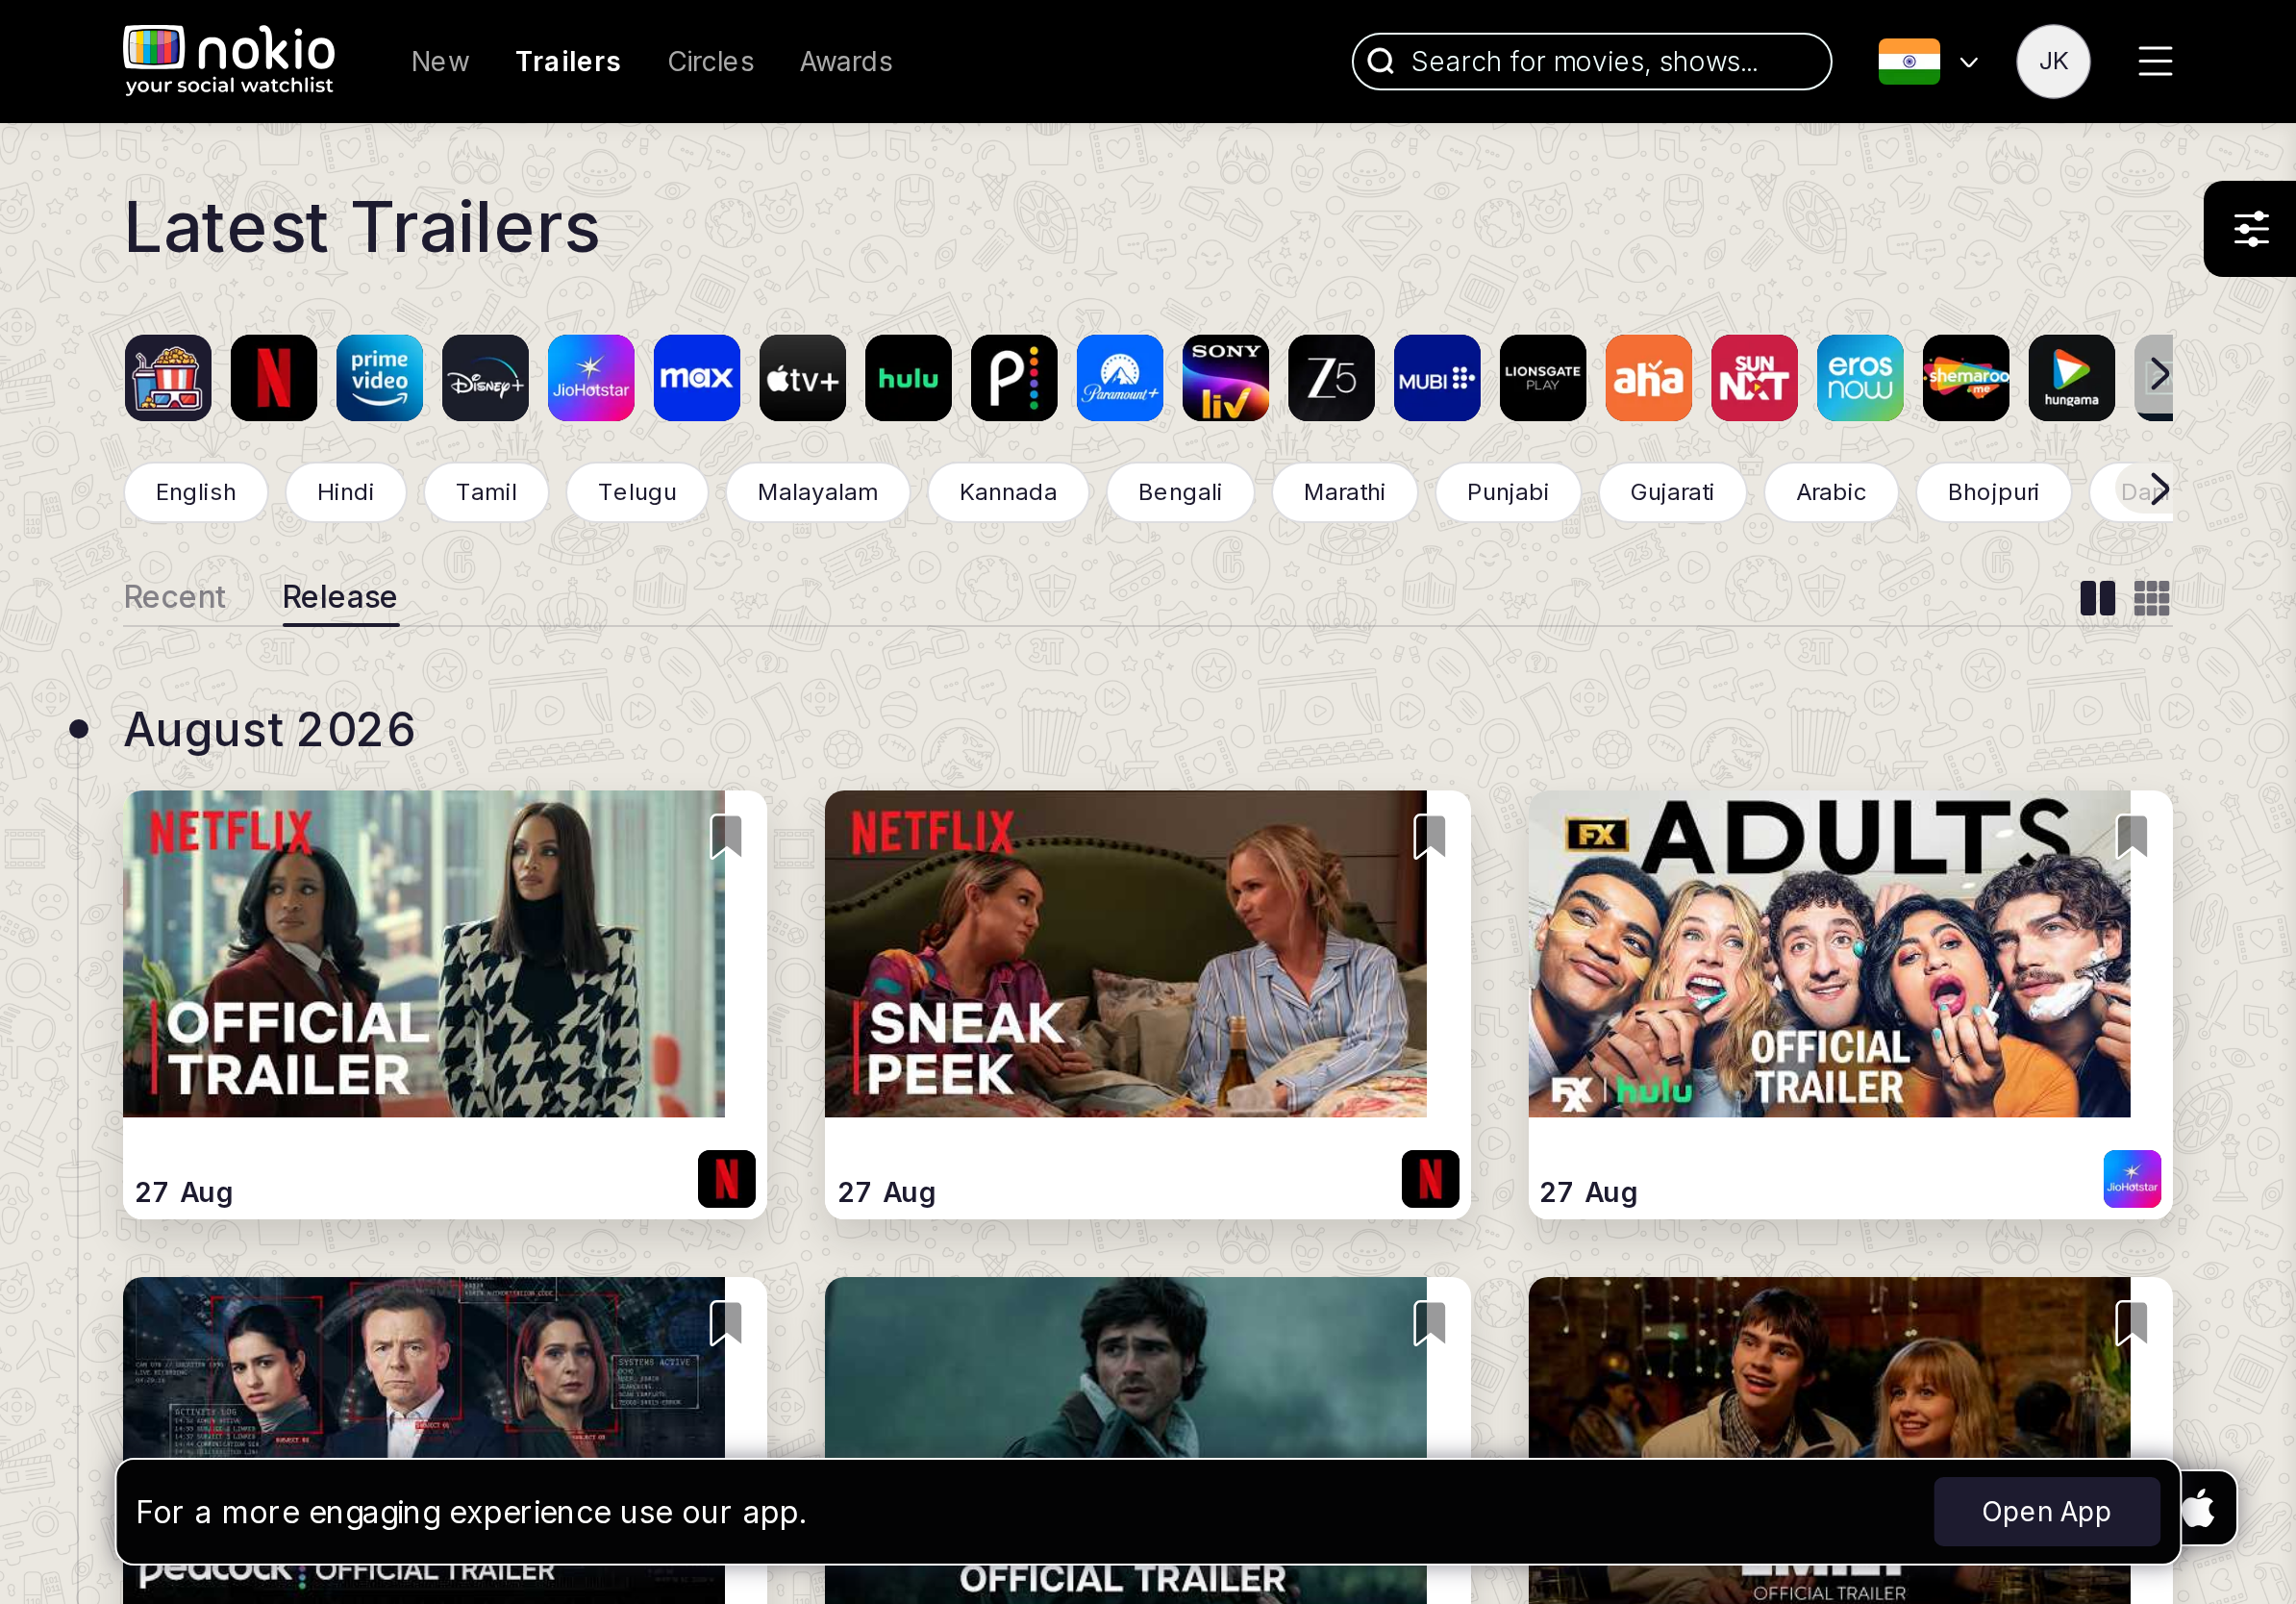Filter by Hungama platform
This screenshot has width=2296, height=1604.
tap(2072, 378)
